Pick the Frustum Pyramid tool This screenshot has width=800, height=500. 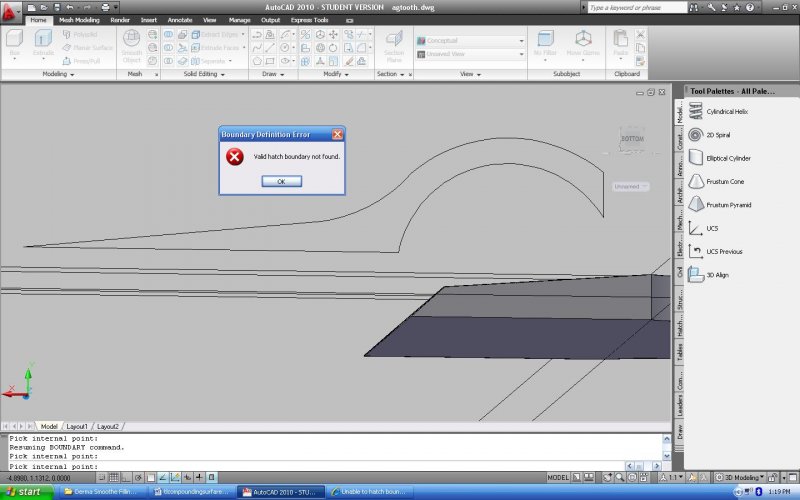pyautogui.click(x=727, y=204)
